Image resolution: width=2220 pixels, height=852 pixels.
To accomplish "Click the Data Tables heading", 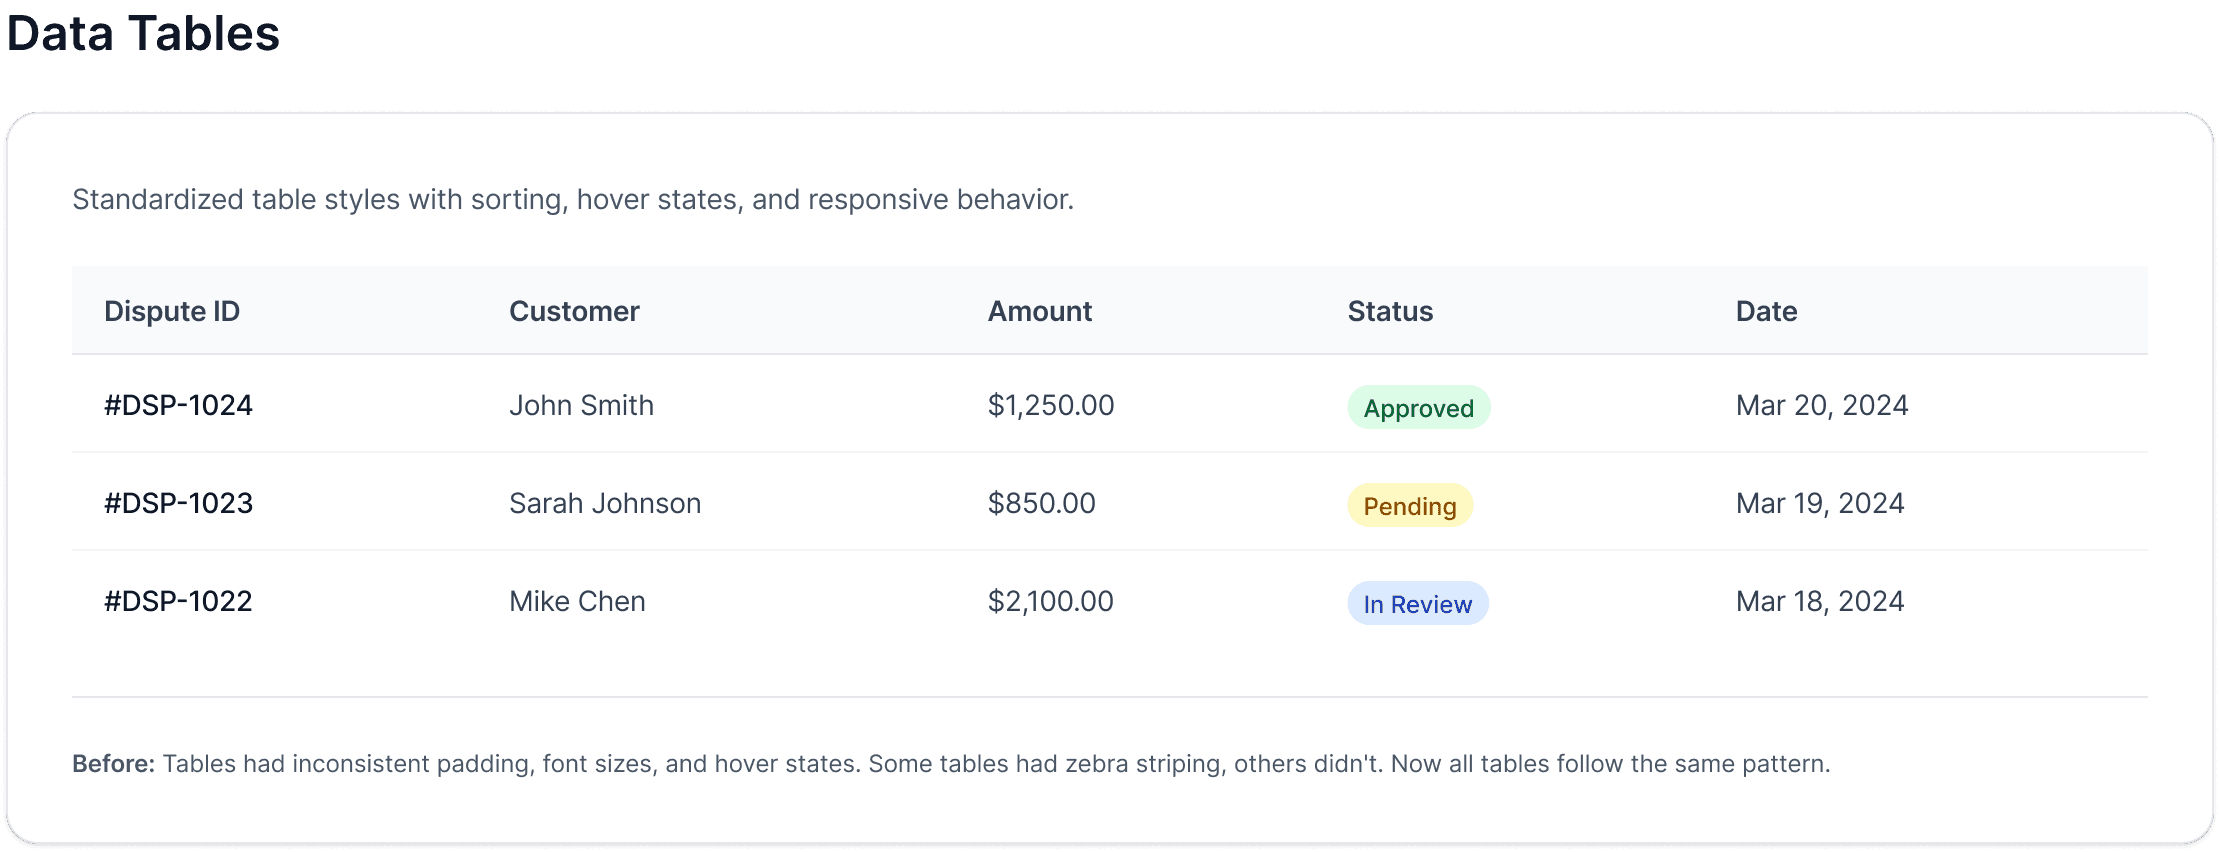I will 143,33.
